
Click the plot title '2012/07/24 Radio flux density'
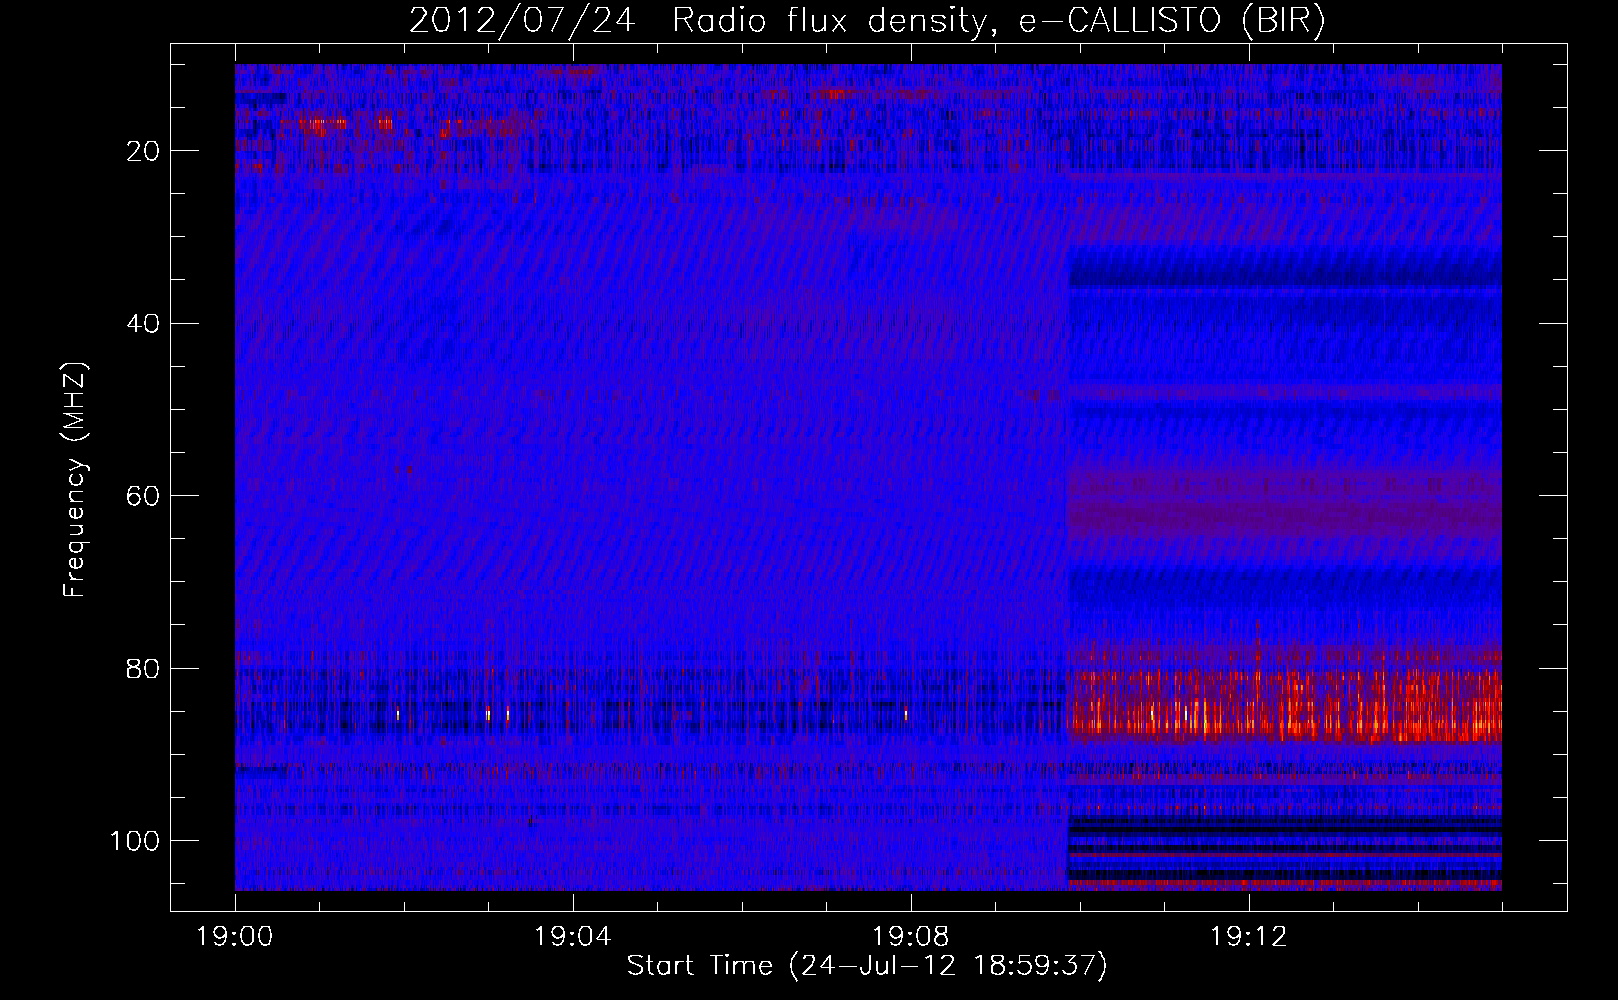pyautogui.click(x=867, y=21)
